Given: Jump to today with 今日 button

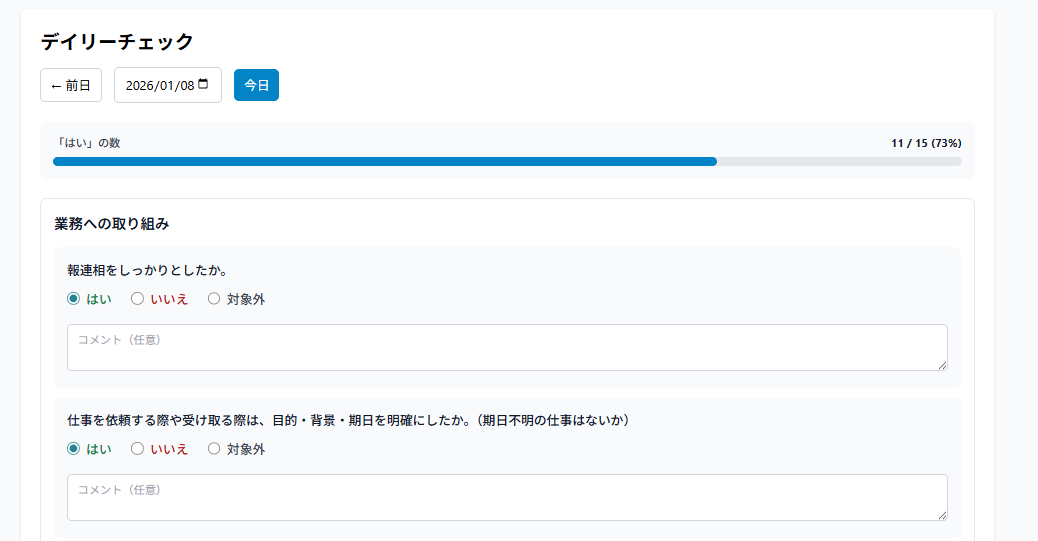Looking at the screenshot, I should 256,85.
